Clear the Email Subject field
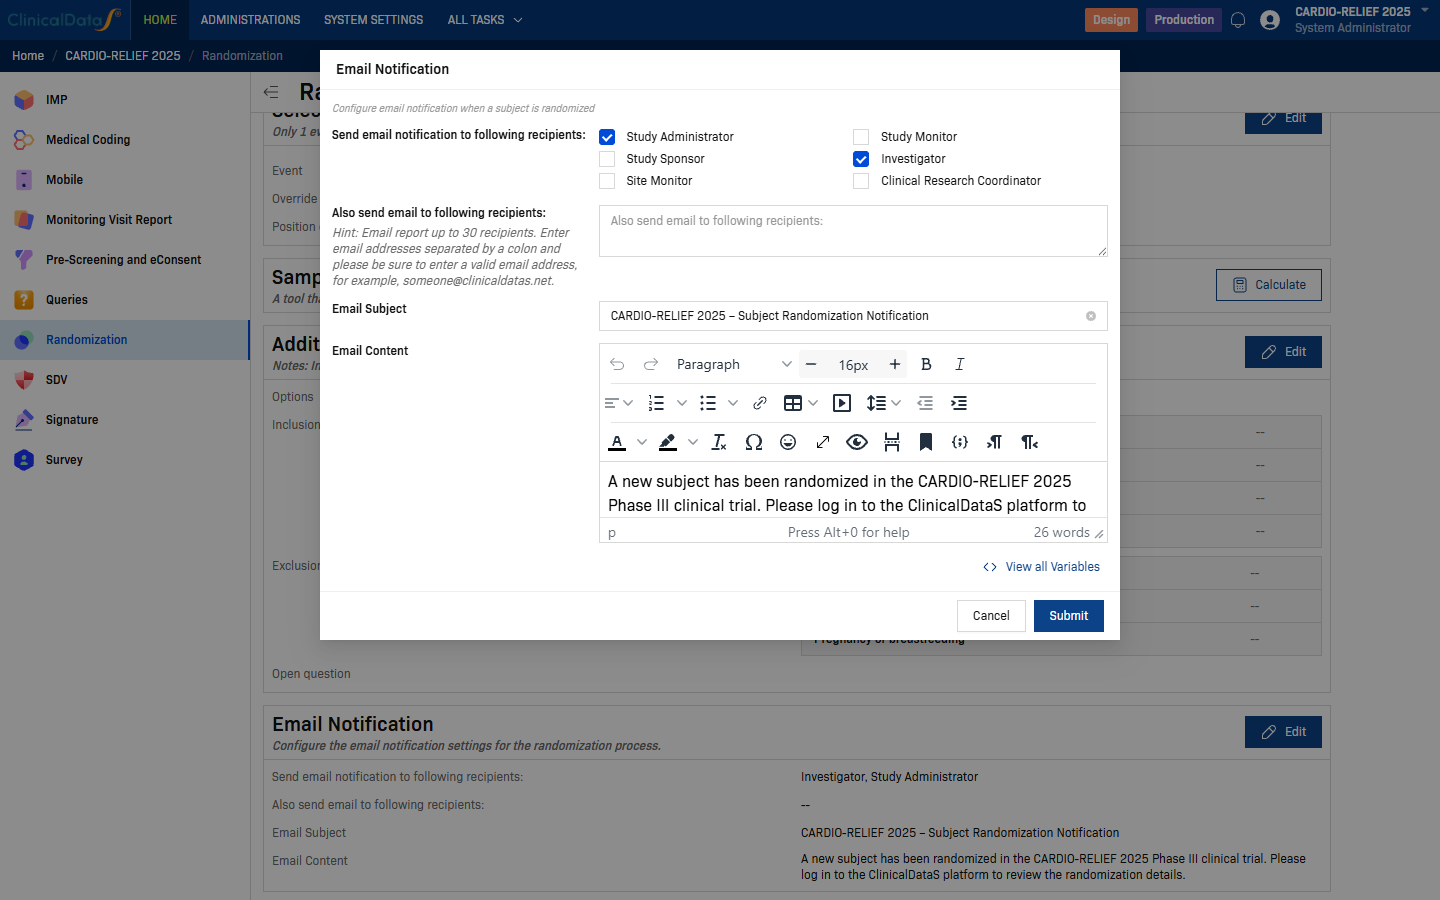 click(x=1091, y=316)
